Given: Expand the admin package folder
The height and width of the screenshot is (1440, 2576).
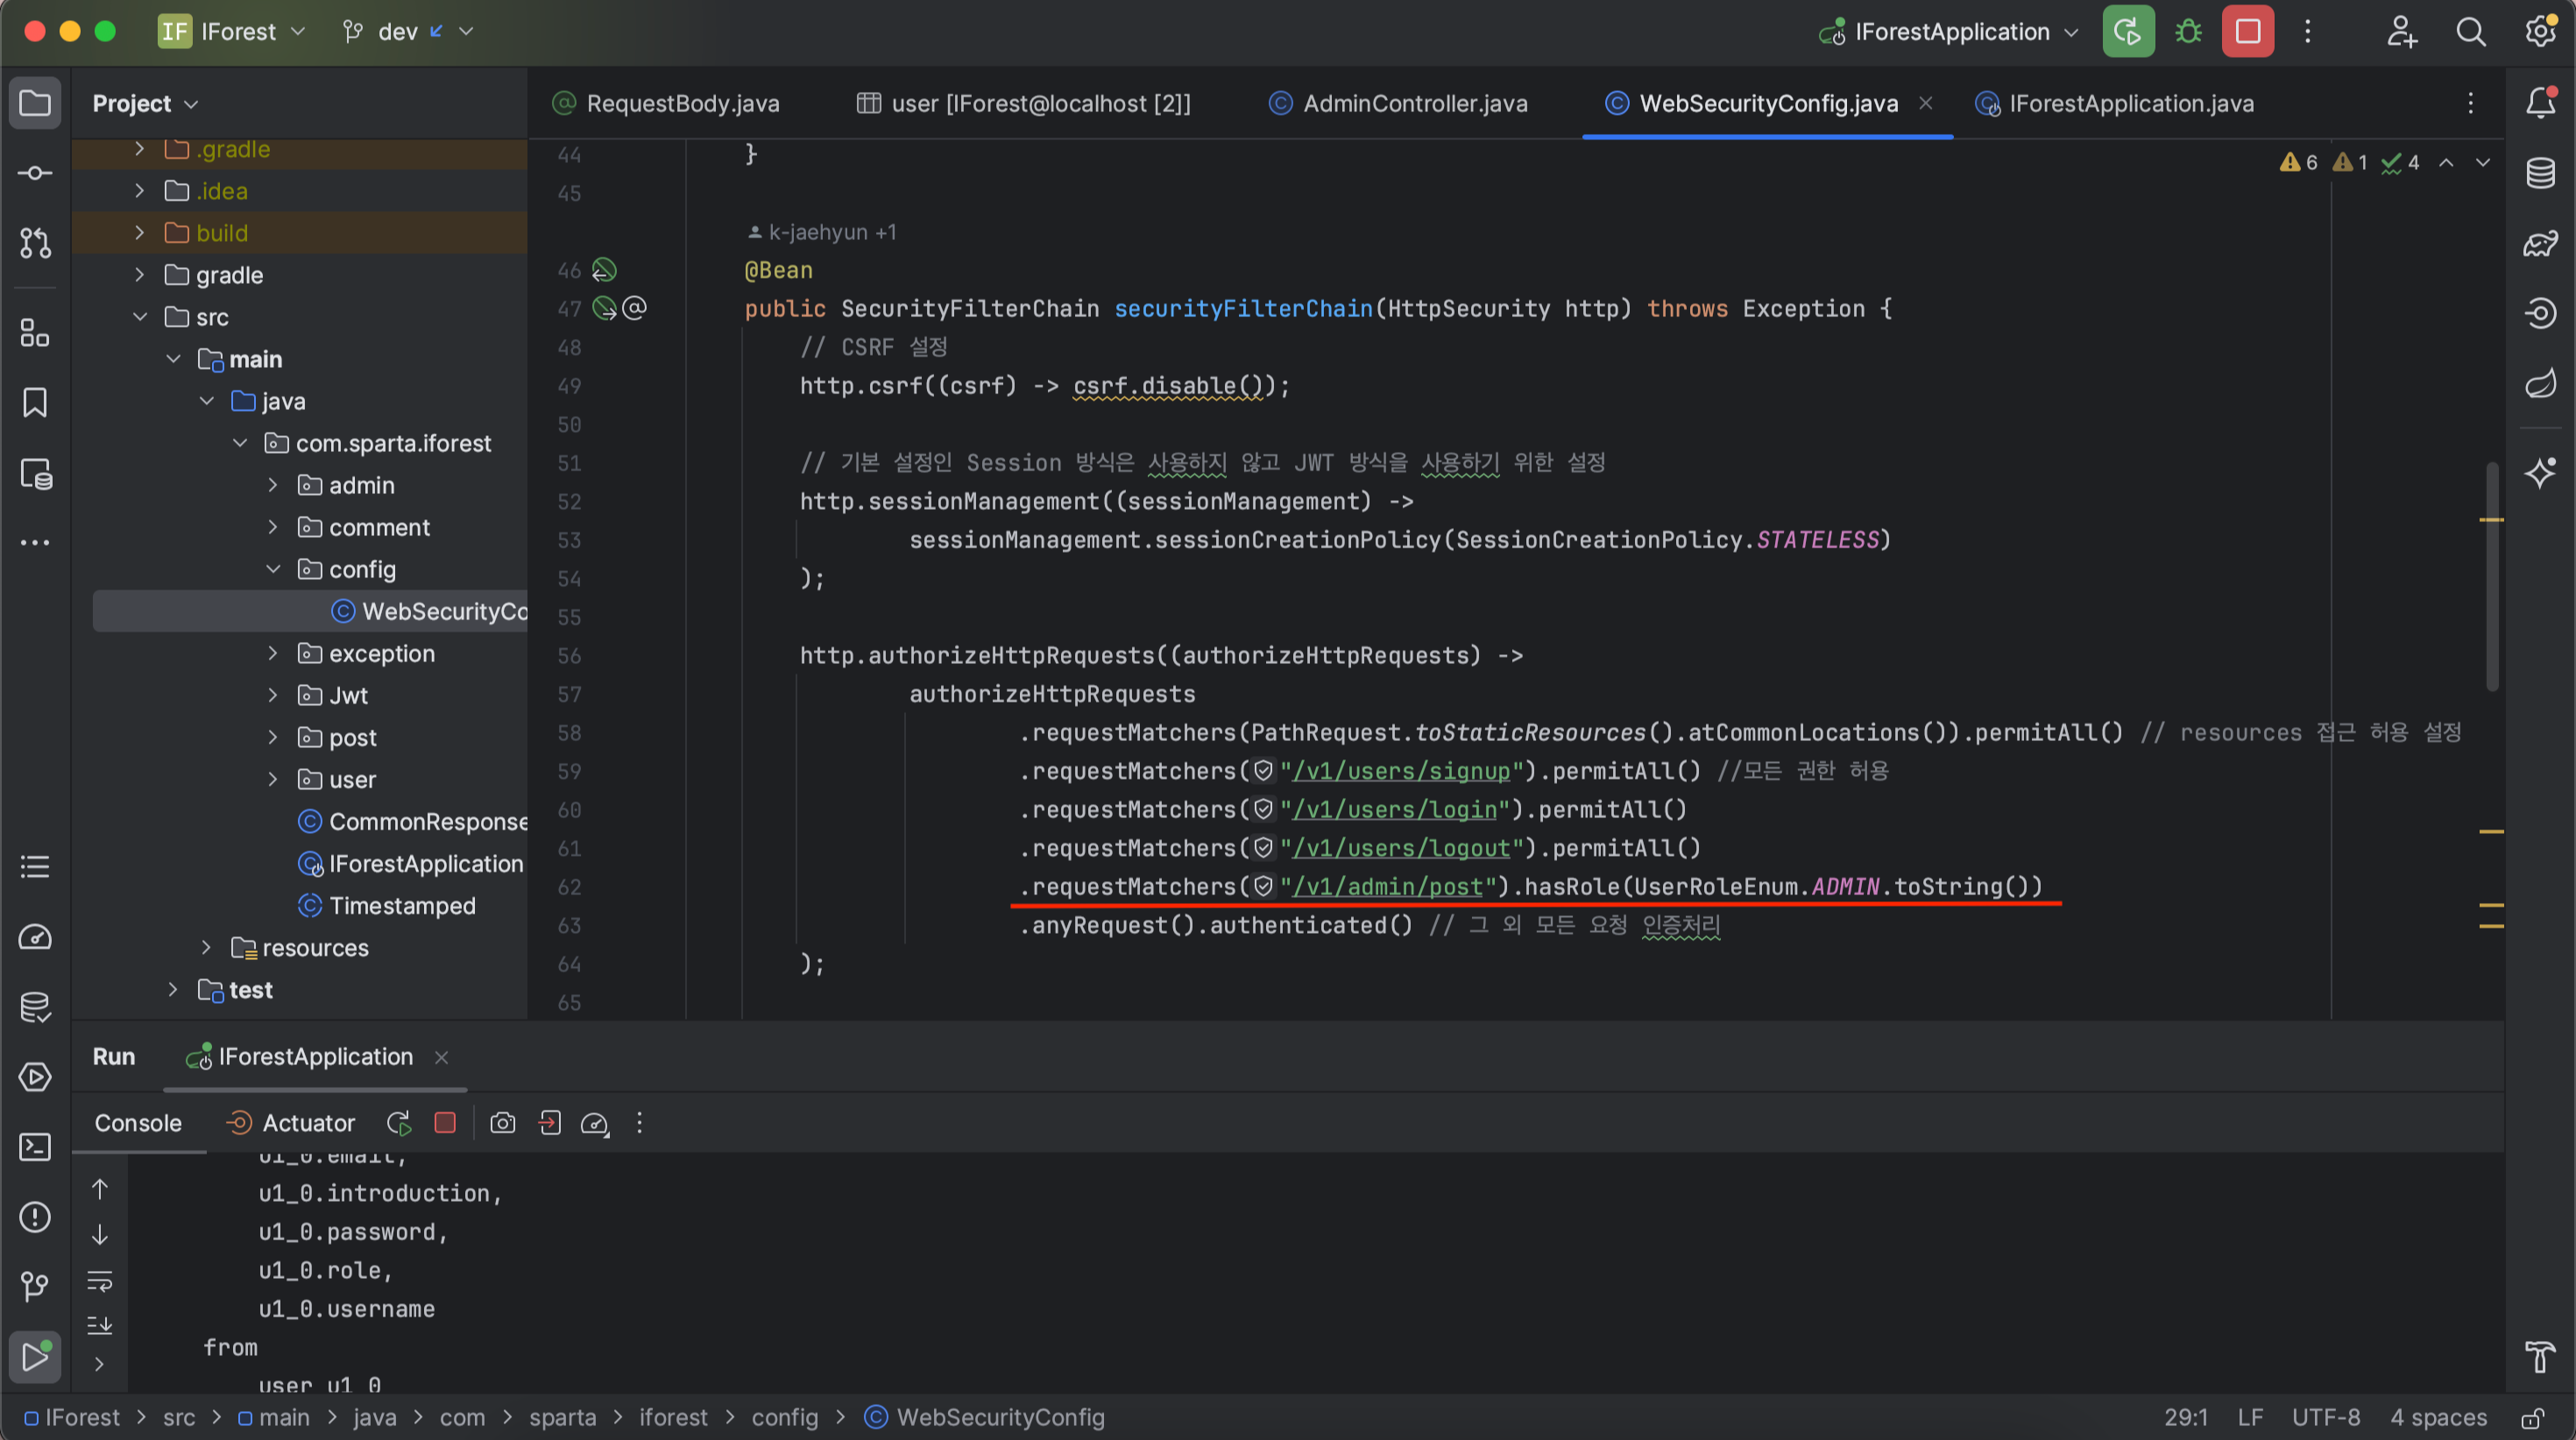Looking at the screenshot, I should coord(273,485).
